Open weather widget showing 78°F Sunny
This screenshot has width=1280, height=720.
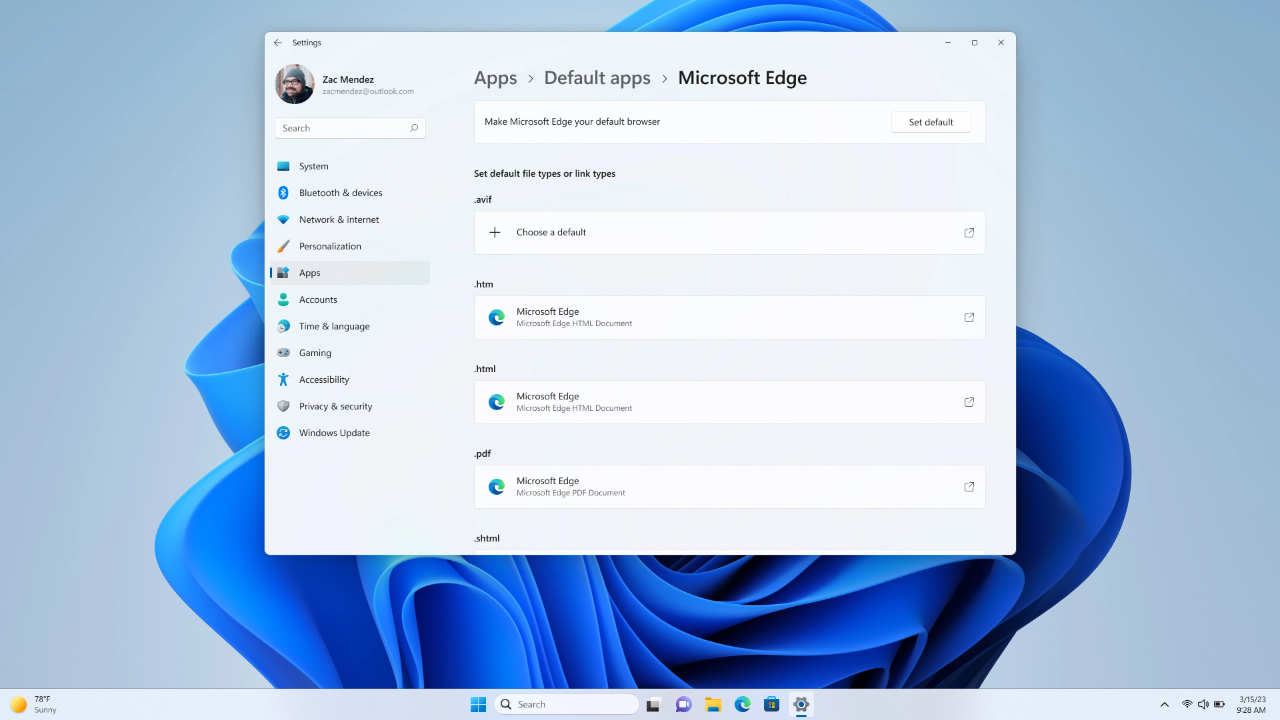33,704
